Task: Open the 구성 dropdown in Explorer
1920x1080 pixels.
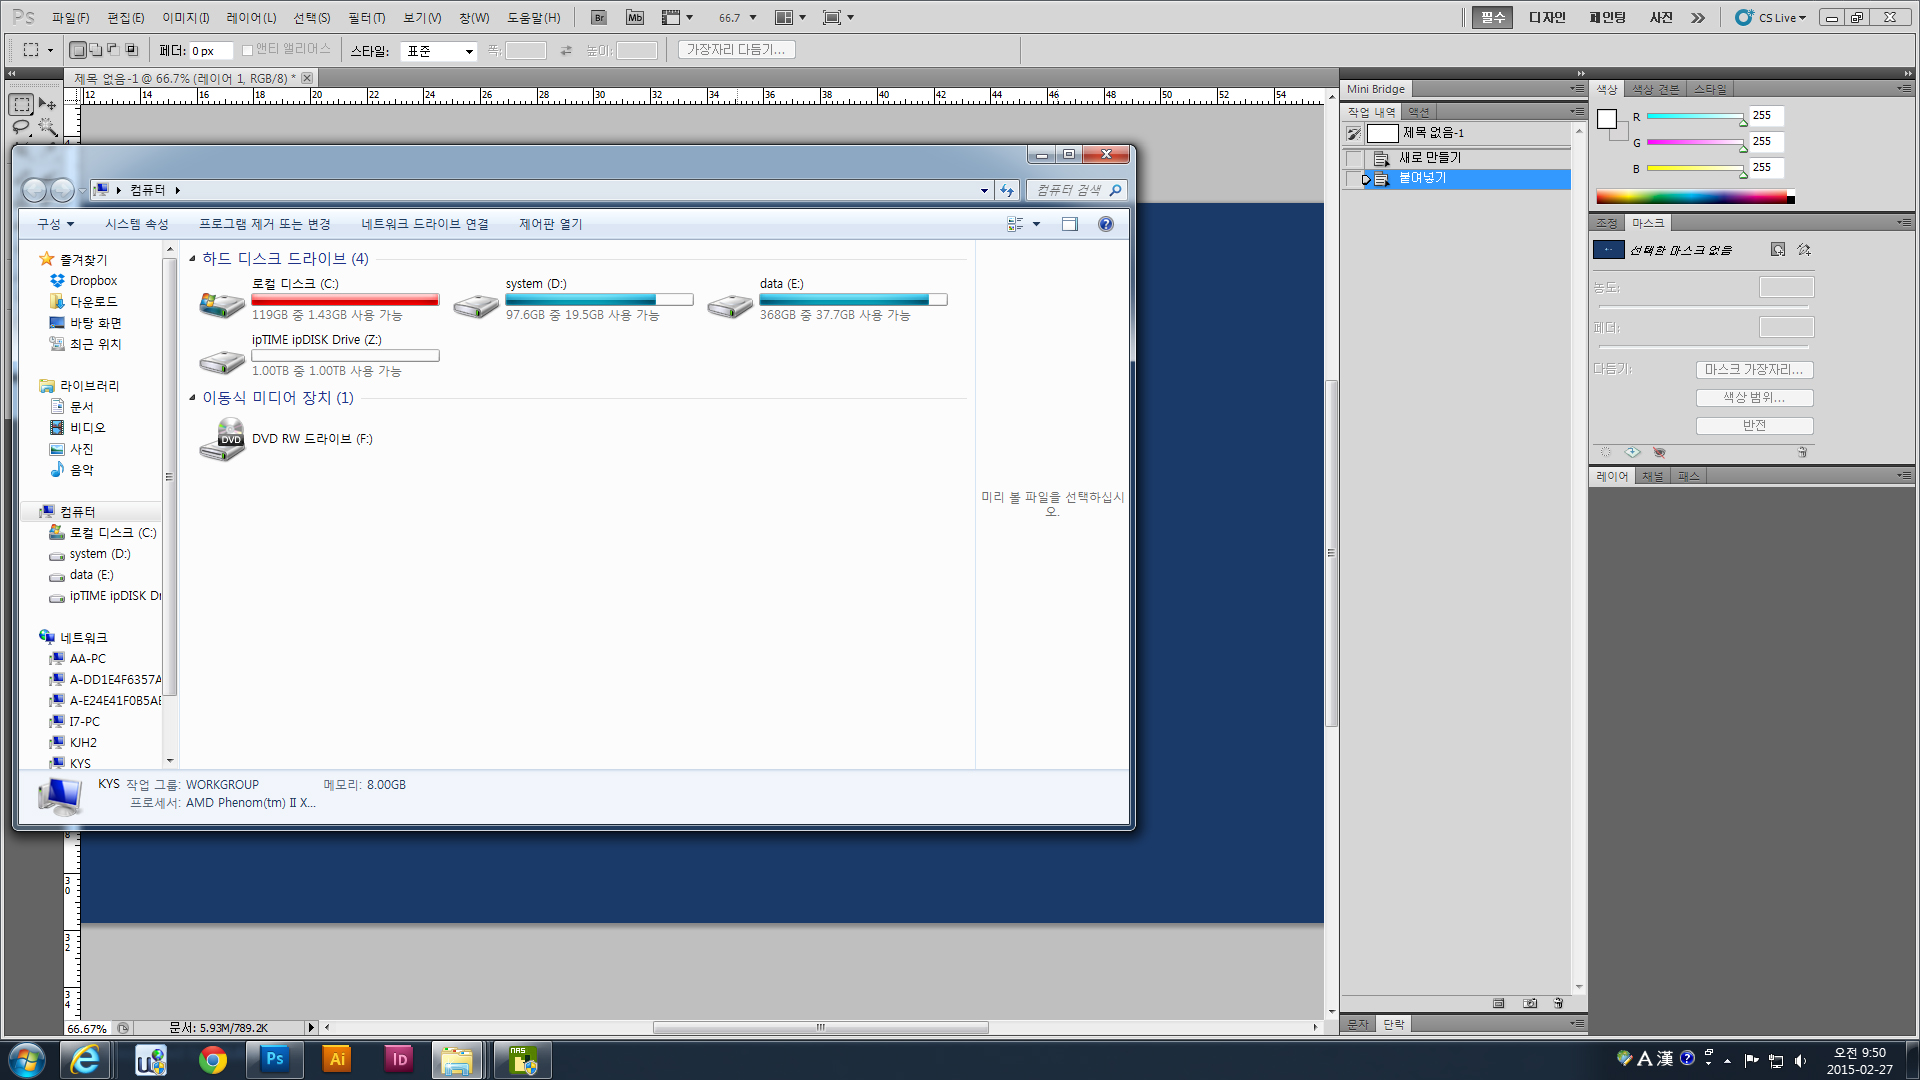Action: pos(55,224)
